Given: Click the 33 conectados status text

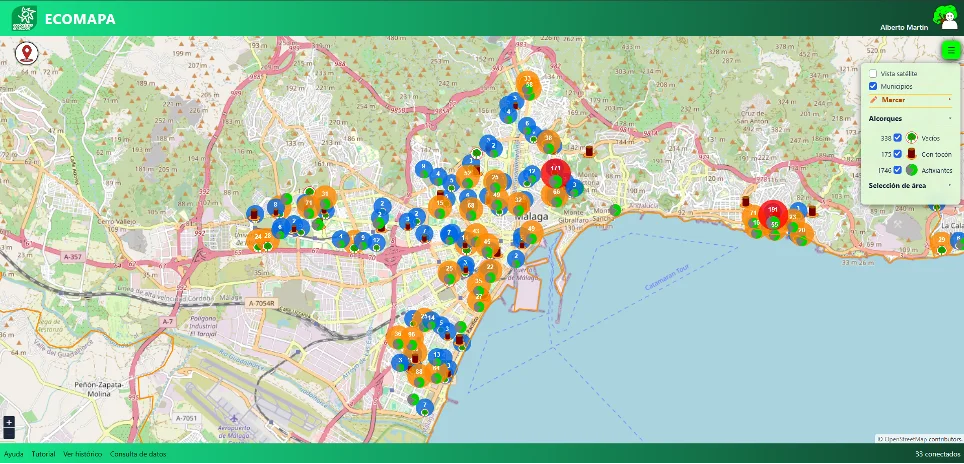Looking at the screenshot, I should [937, 454].
